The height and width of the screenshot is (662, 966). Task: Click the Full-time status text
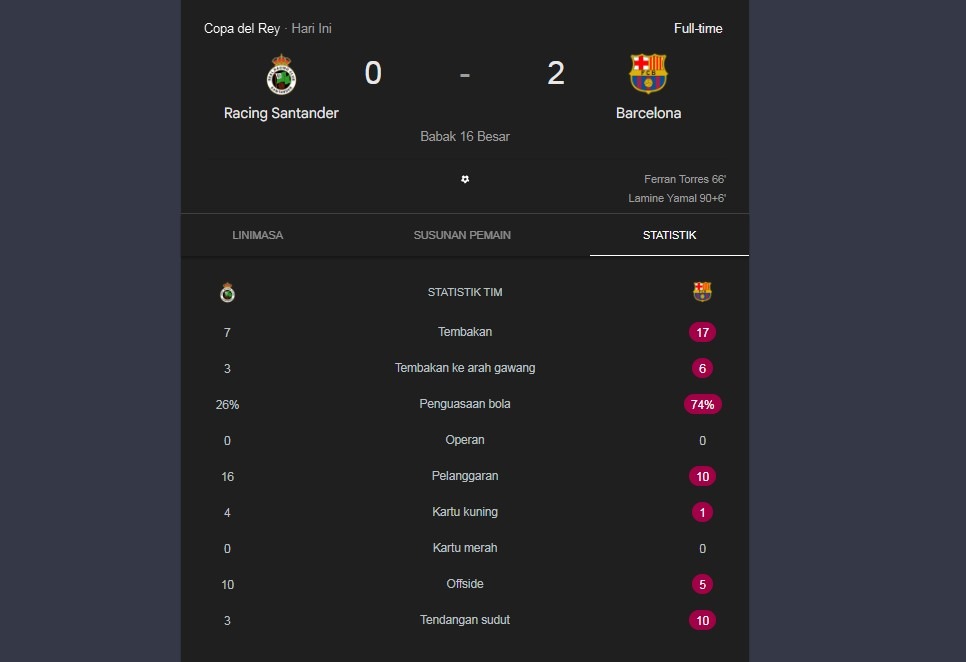[x=698, y=29]
